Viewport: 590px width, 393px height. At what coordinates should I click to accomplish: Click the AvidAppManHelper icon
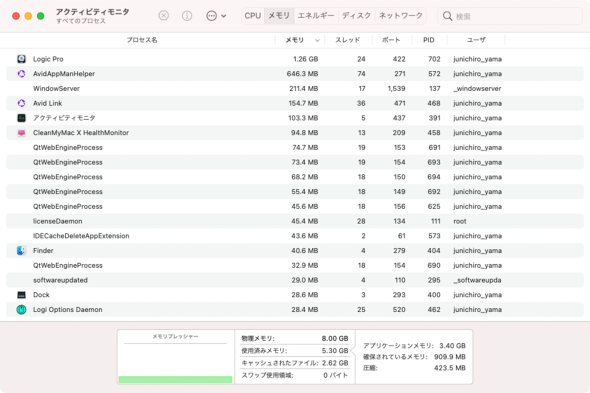(21, 73)
